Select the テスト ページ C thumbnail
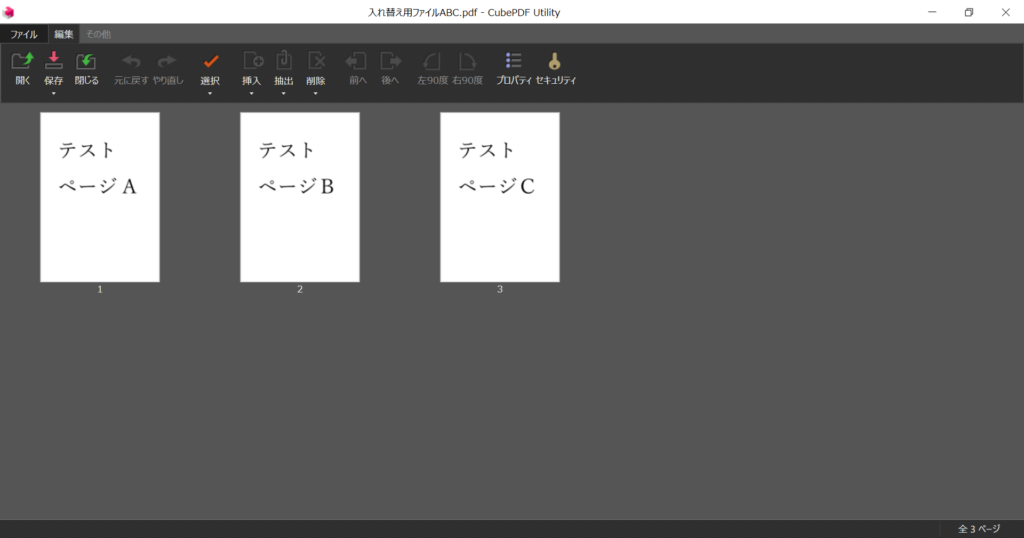The width and height of the screenshot is (1024, 538). (500, 197)
